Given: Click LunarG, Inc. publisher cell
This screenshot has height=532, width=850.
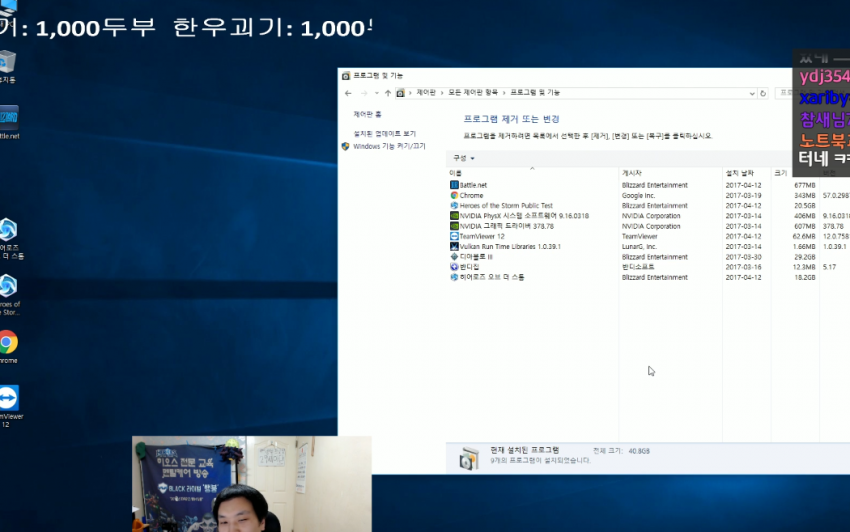Looking at the screenshot, I should (639, 246).
